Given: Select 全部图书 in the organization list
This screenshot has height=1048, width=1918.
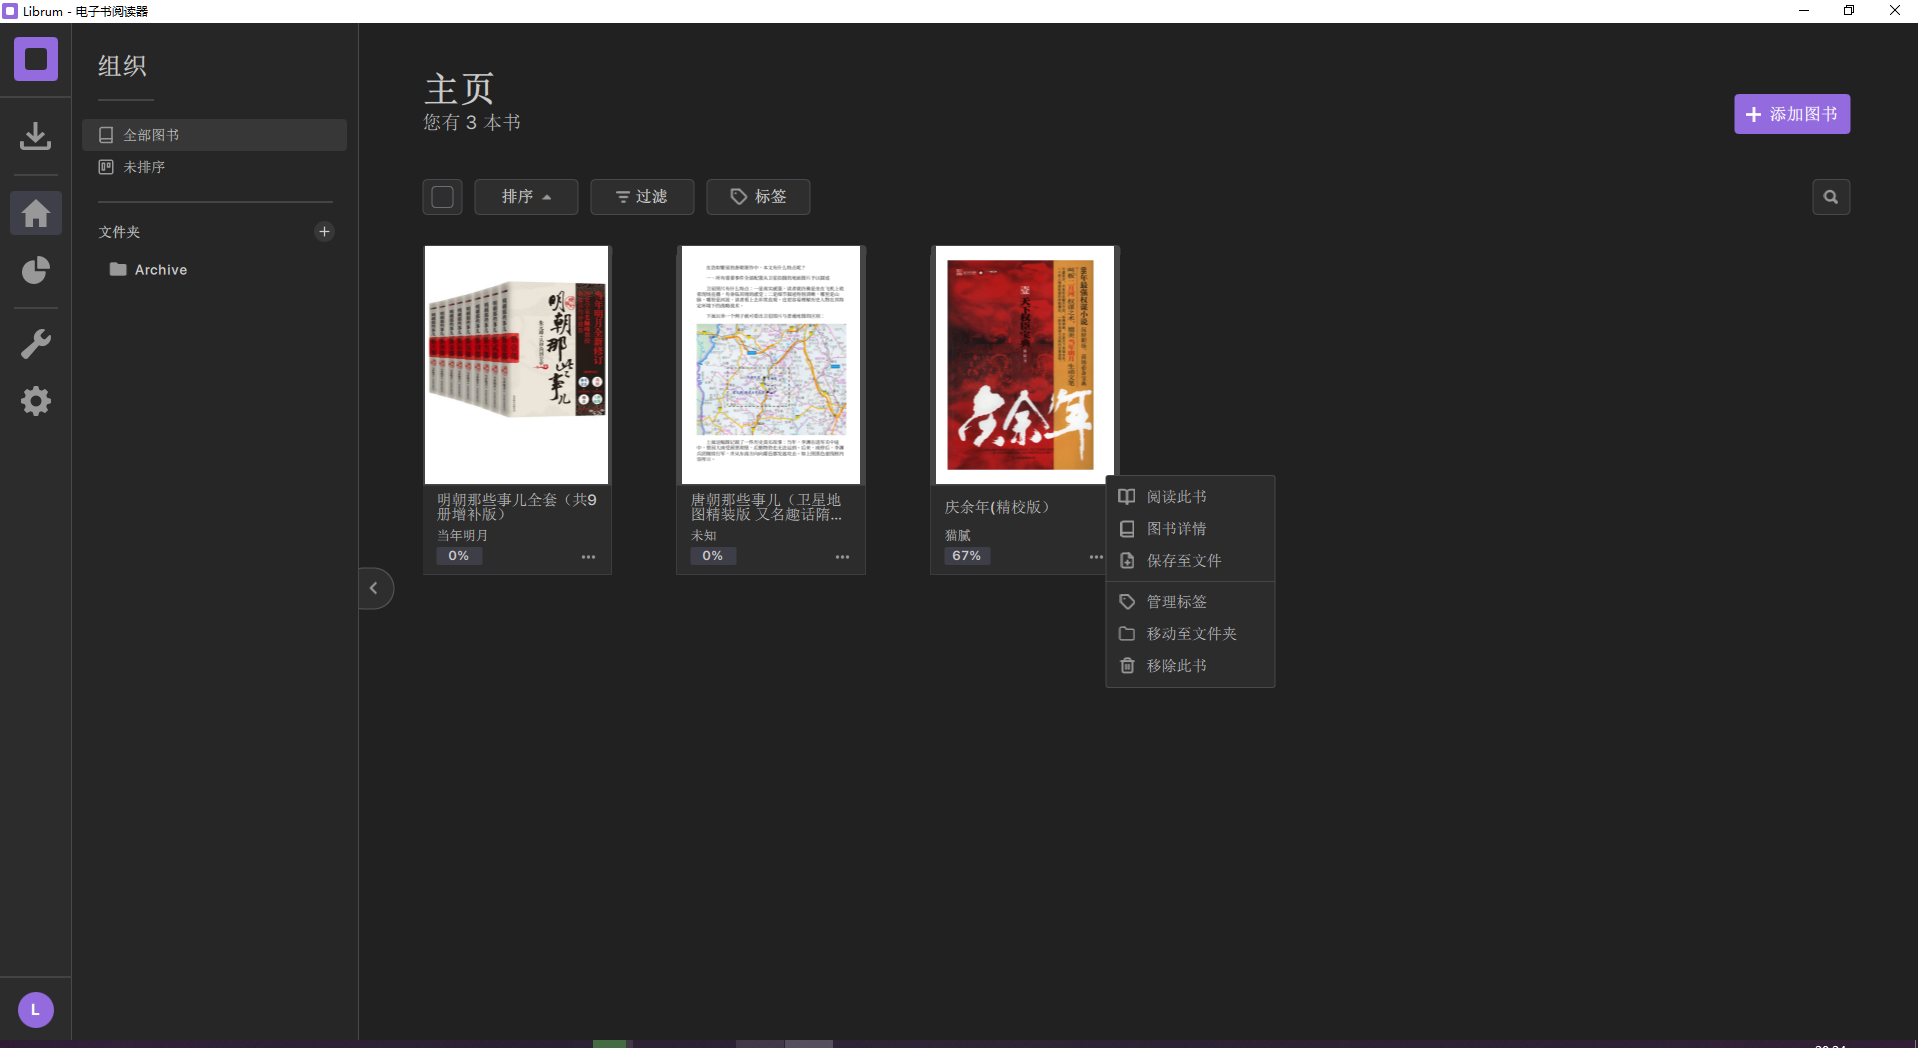Looking at the screenshot, I should pyautogui.click(x=151, y=134).
